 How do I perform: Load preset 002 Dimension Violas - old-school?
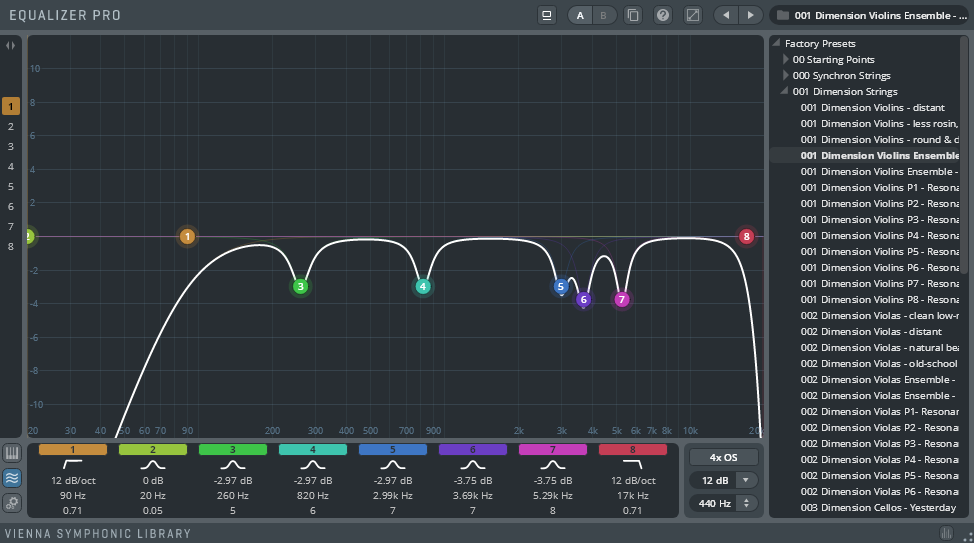point(879,363)
